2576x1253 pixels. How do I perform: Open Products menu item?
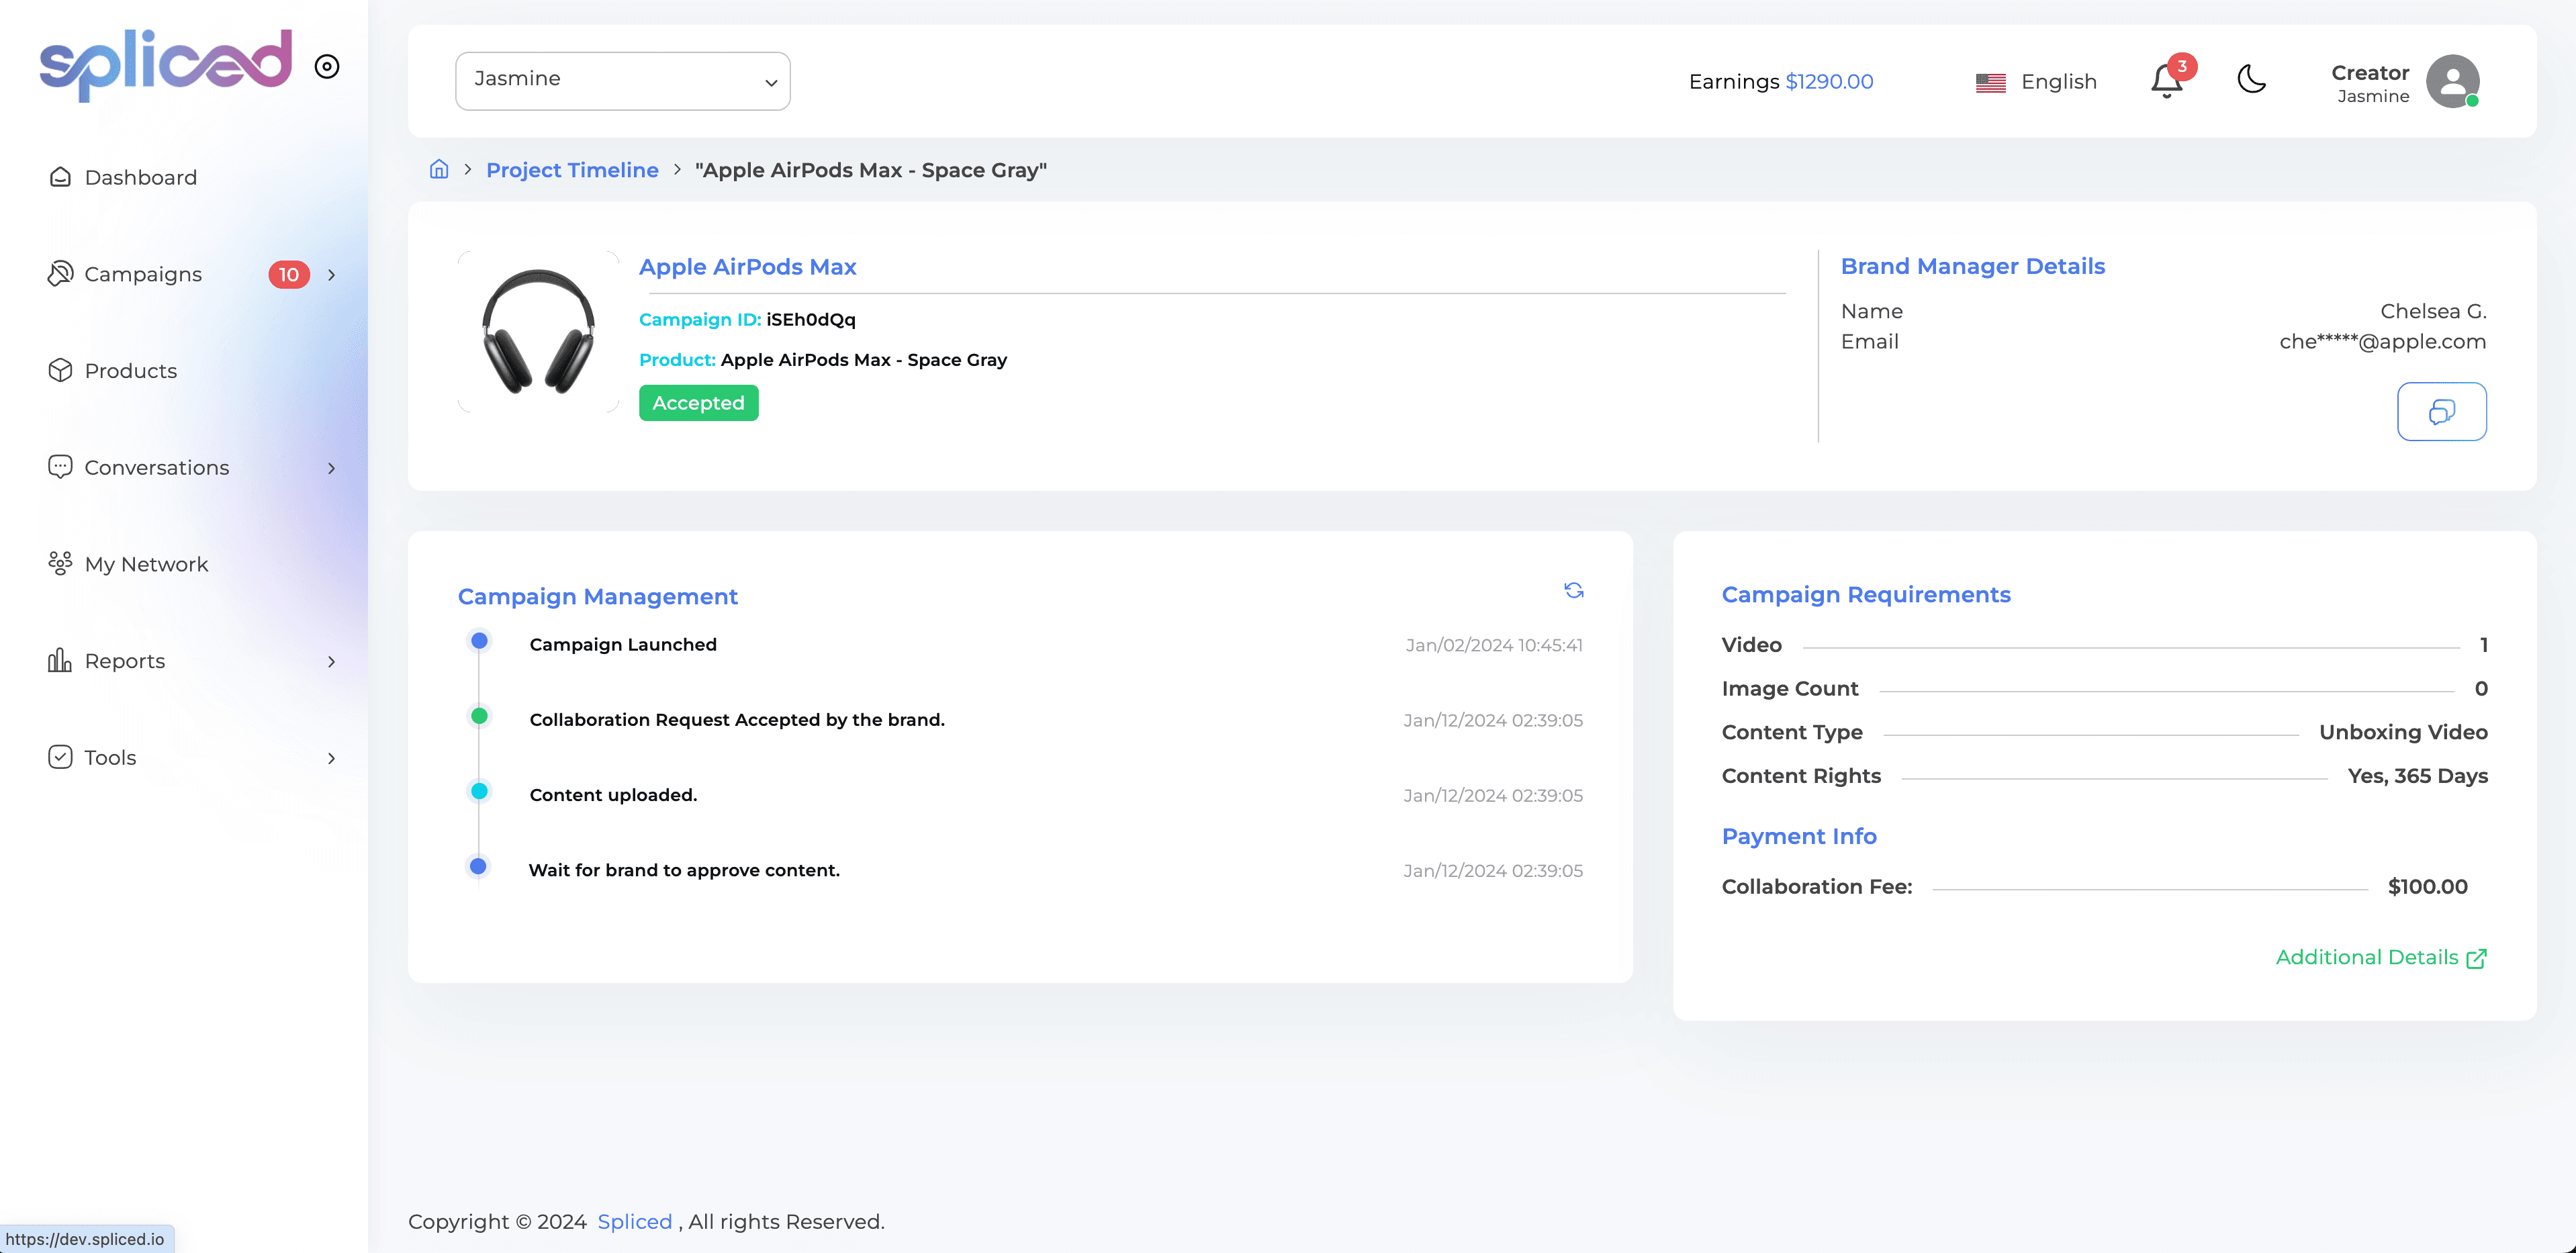tap(131, 371)
